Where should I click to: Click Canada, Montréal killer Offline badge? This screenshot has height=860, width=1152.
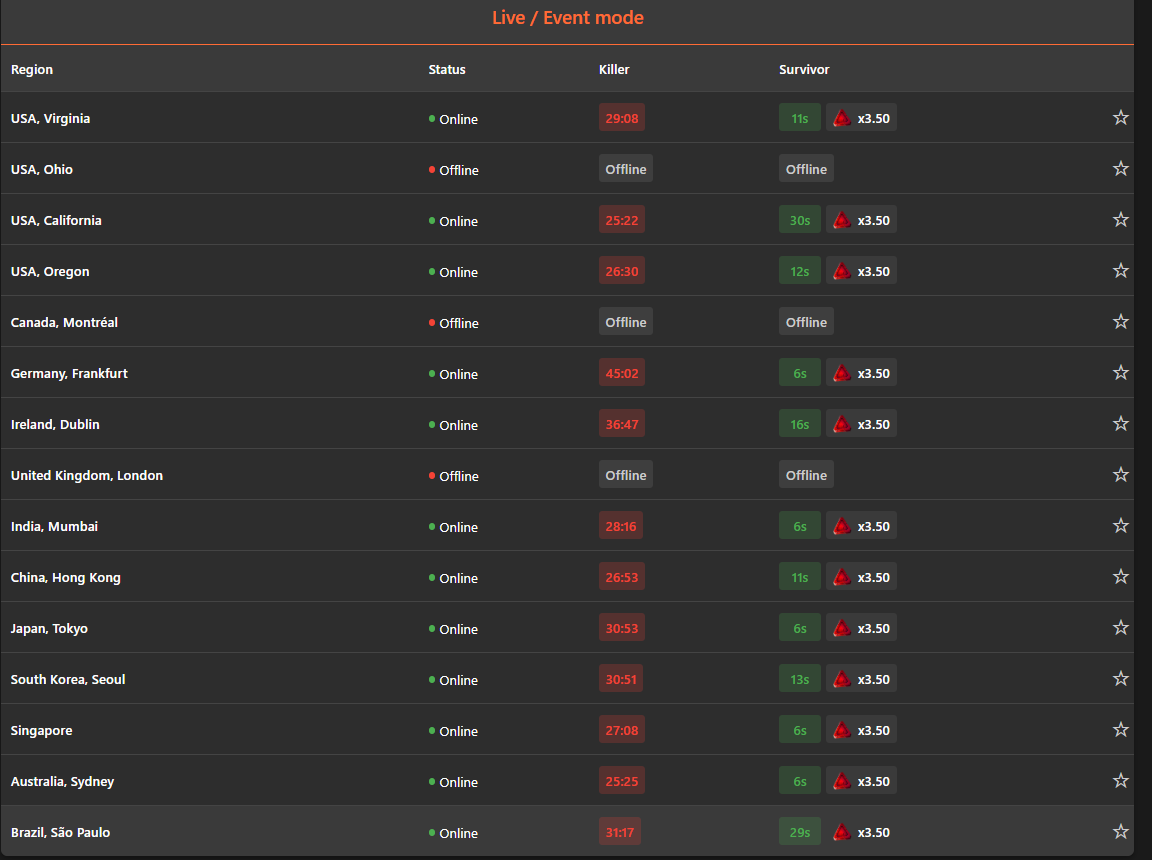[625, 322]
